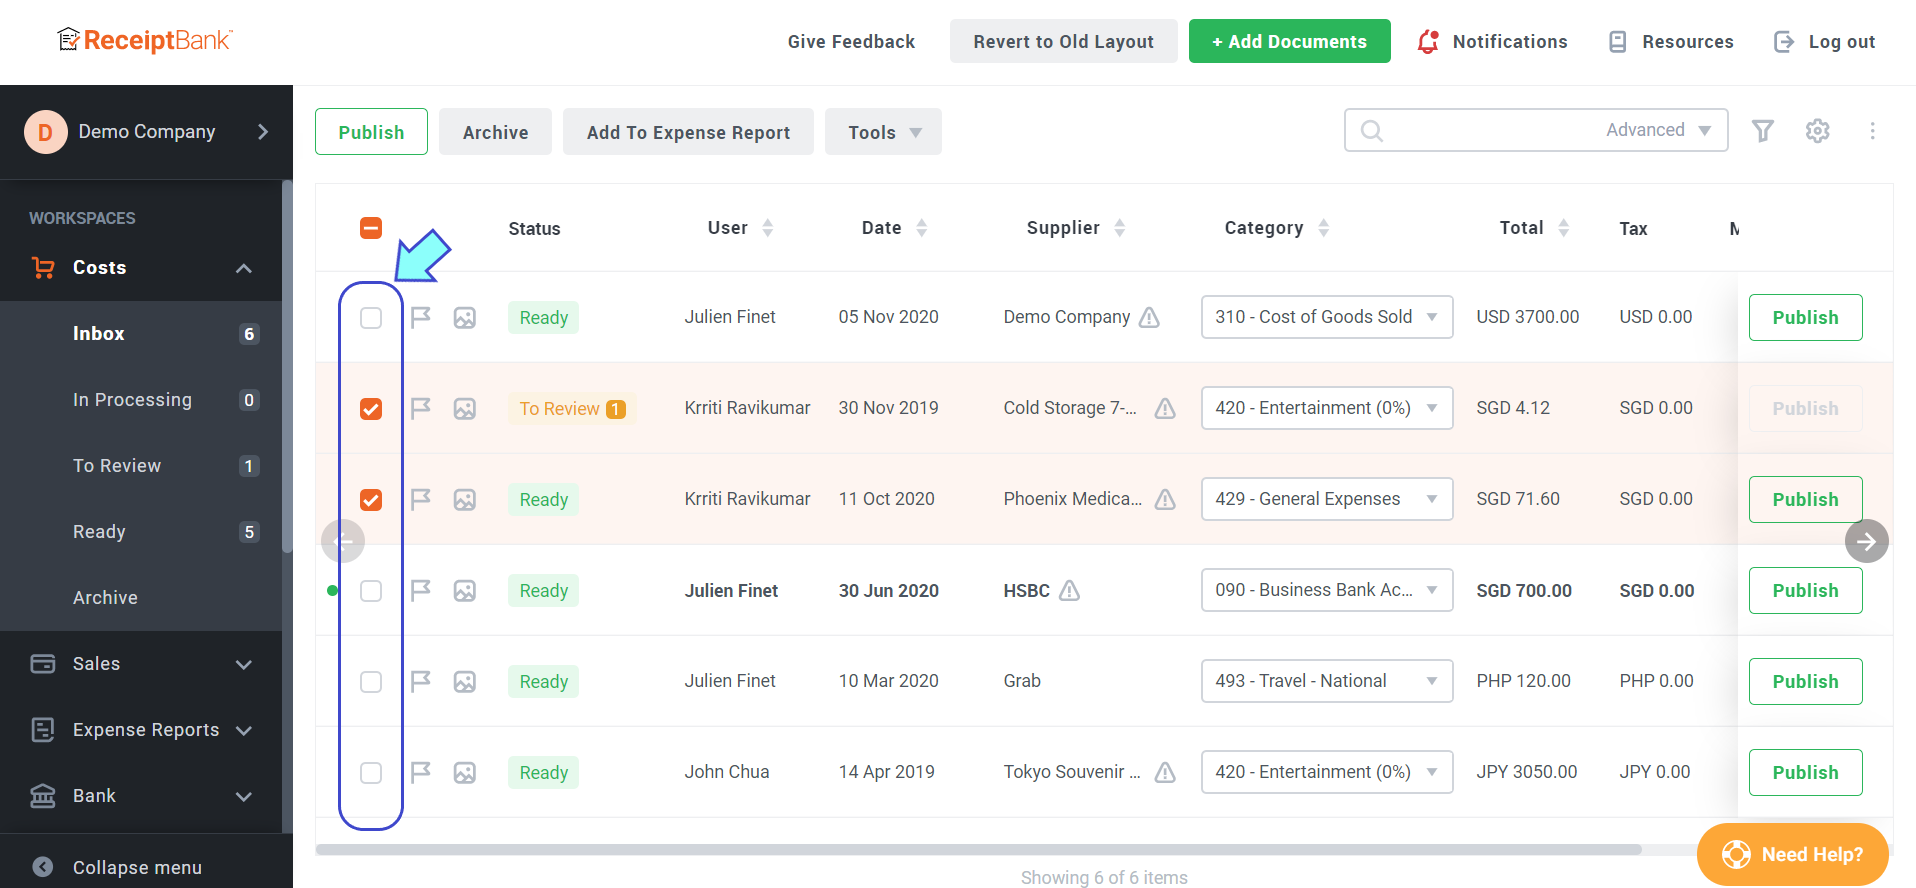Viewport: 1916px width, 888px height.
Task: Click warning icon next to HSBC supplier
Action: (1070, 590)
